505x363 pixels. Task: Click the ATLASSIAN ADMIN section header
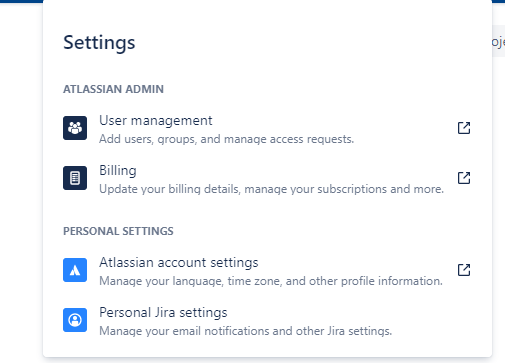tap(113, 89)
